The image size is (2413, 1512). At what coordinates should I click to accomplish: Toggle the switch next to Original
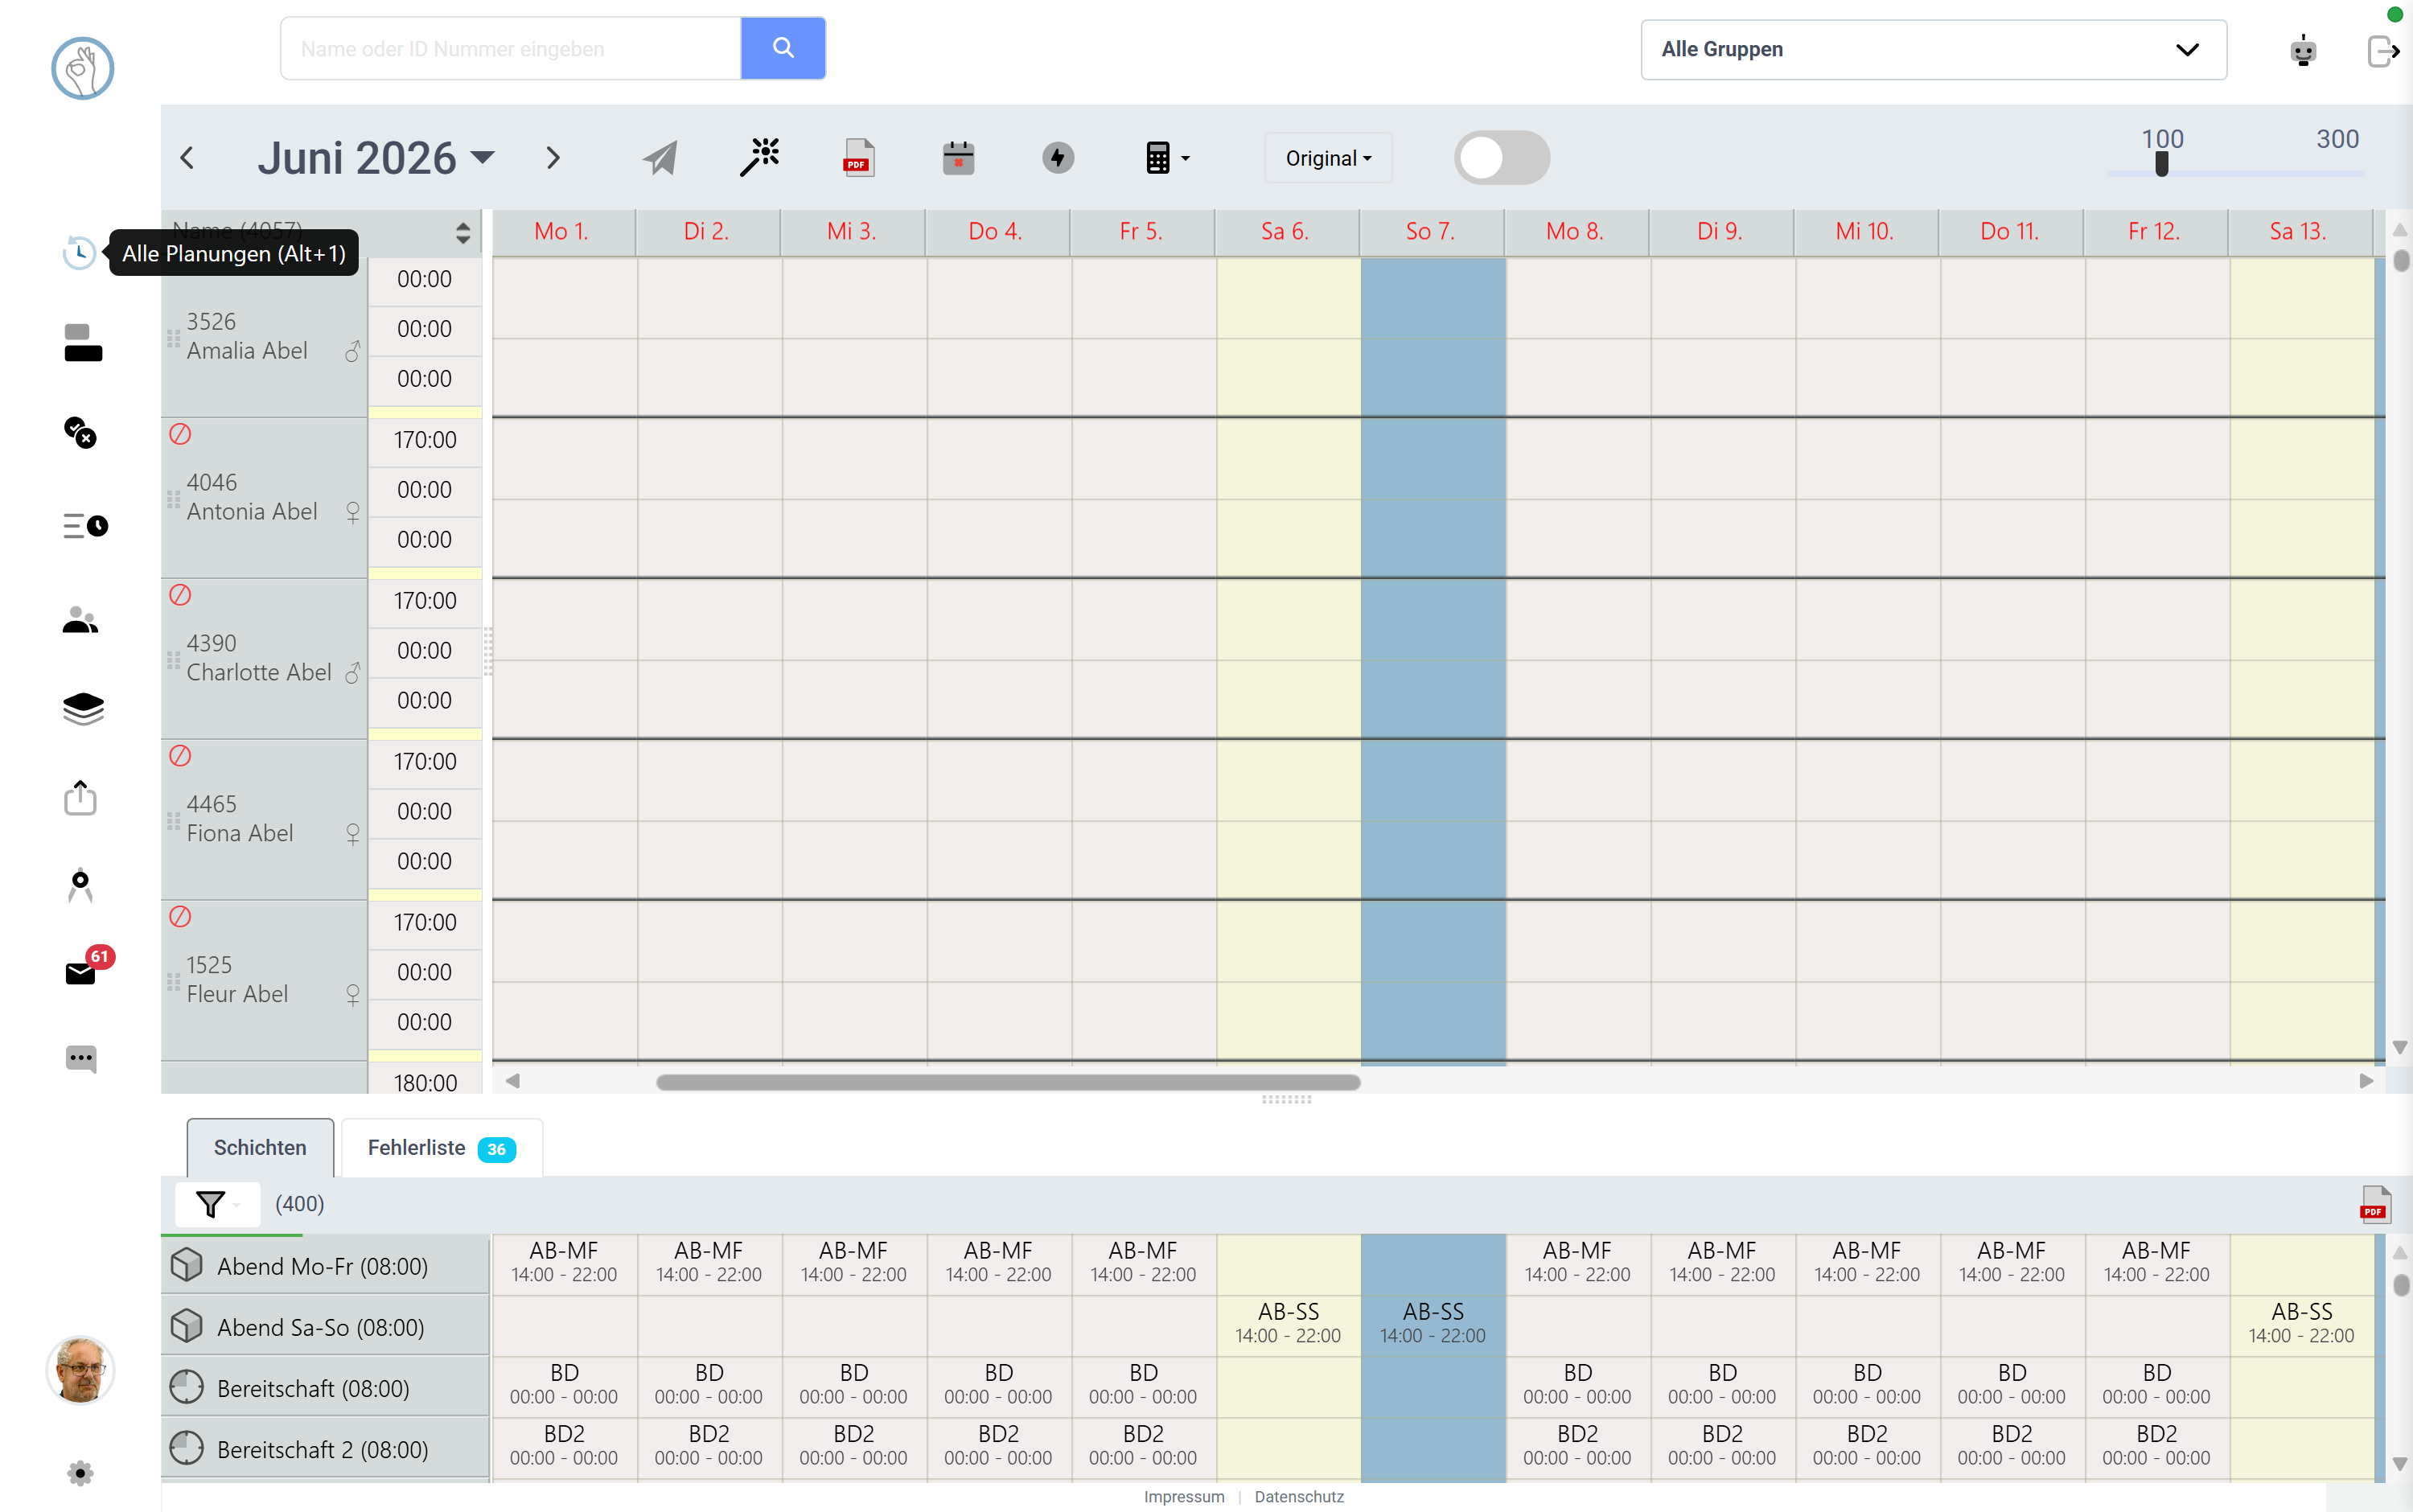click(x=1502, y=158)
